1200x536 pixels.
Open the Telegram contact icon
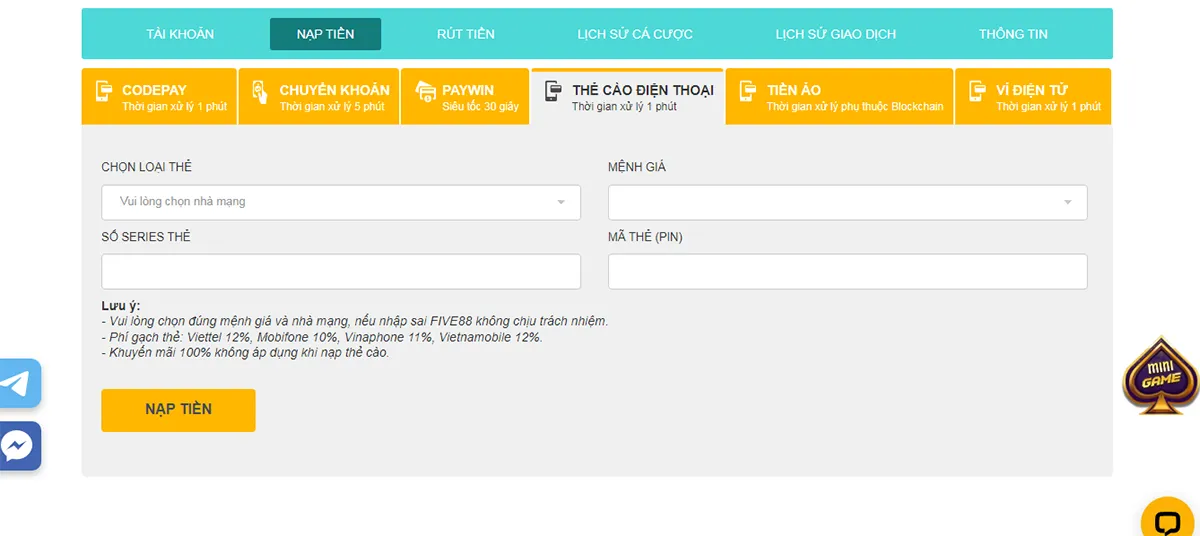pyautogui.click(x=19, y=383)
